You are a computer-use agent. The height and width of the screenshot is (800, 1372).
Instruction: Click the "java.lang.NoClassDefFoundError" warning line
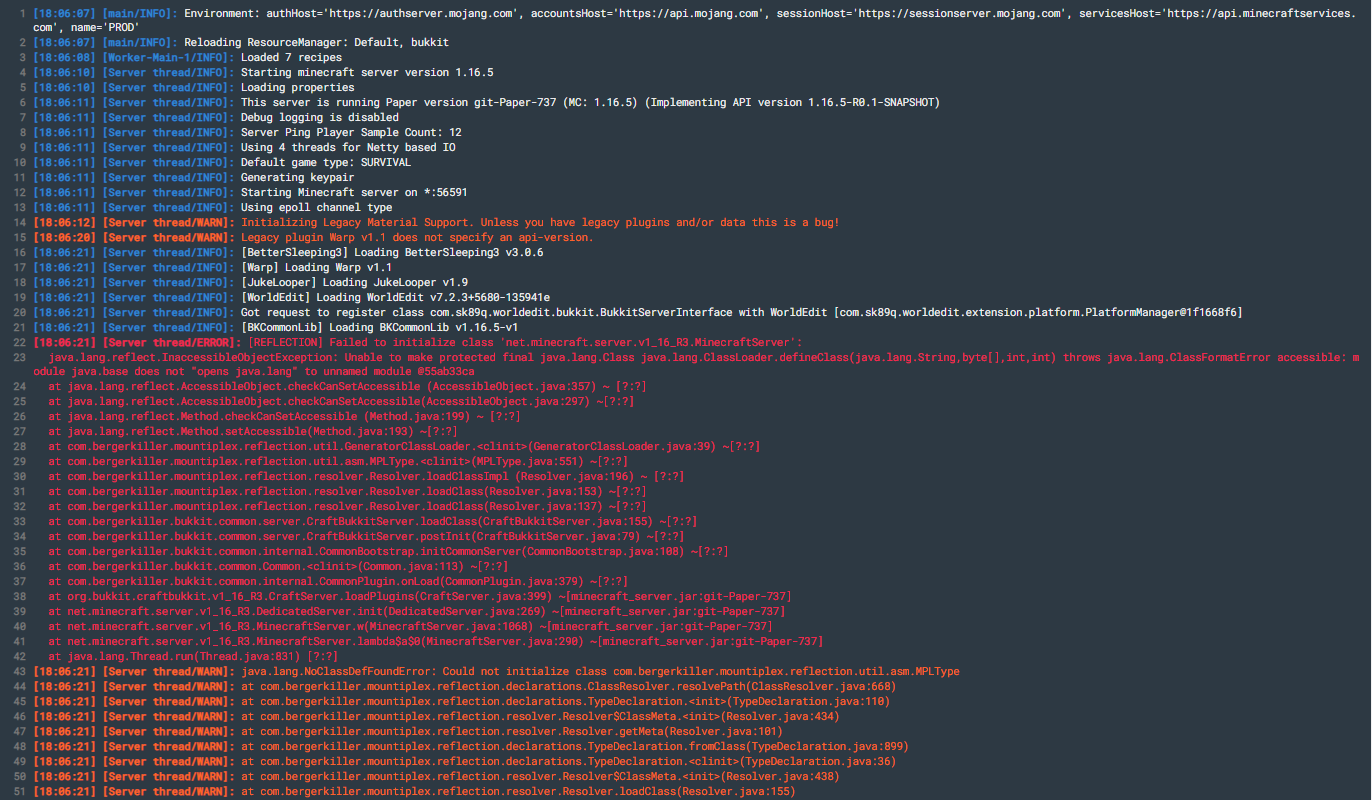pyautogui.click(x=600, y=673)
